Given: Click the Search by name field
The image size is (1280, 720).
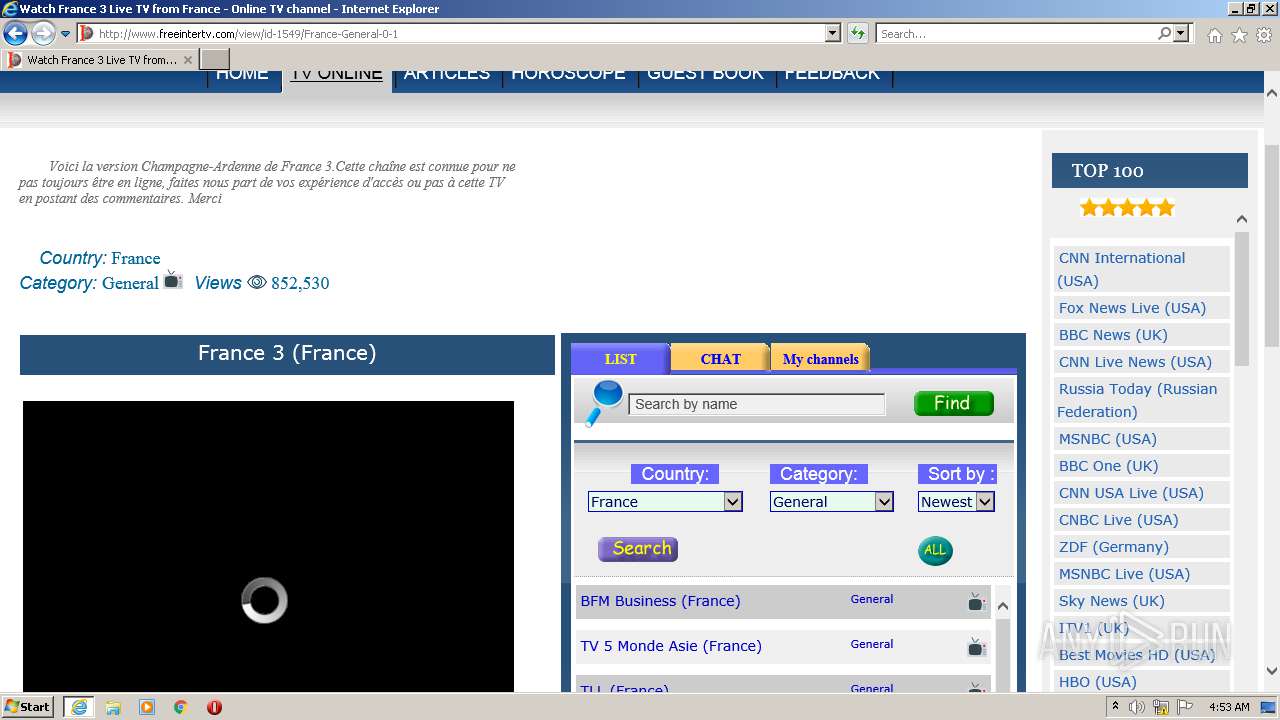Looking at the screenshot, I should pyautogui.click(x=756, y=404).
